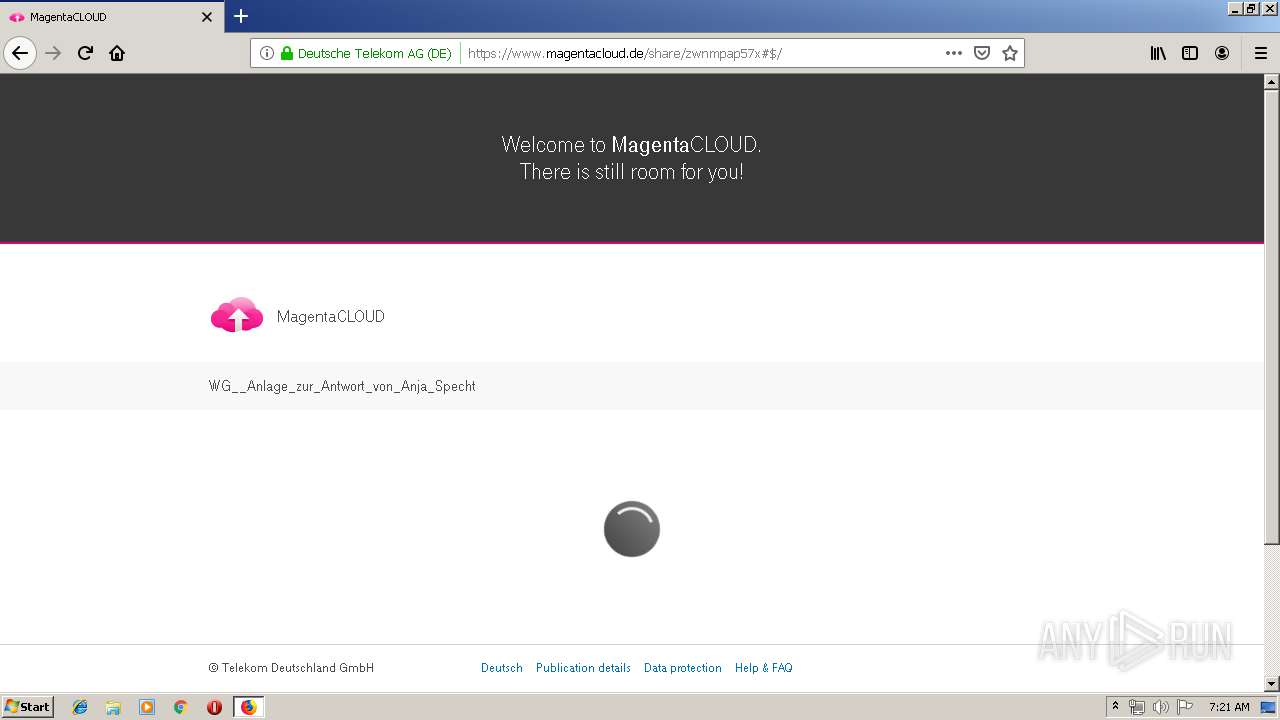
Task: Click the Deutsche Telekom AG certificate label
Action: click(375, 53)
